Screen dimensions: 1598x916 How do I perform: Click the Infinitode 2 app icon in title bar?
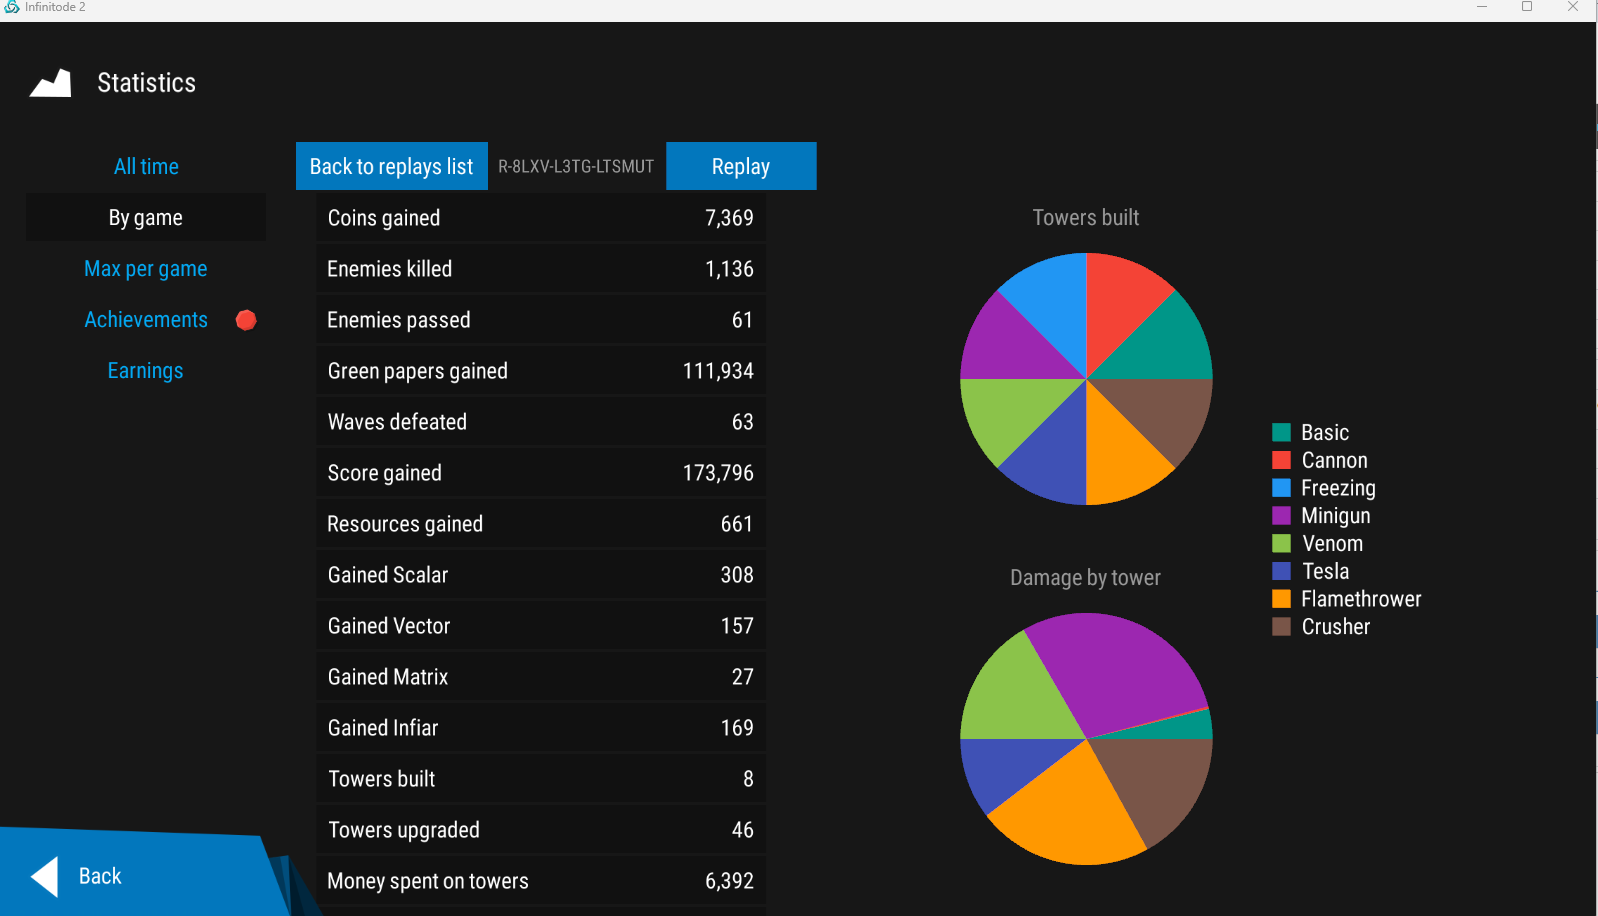(x=12, y=7)
